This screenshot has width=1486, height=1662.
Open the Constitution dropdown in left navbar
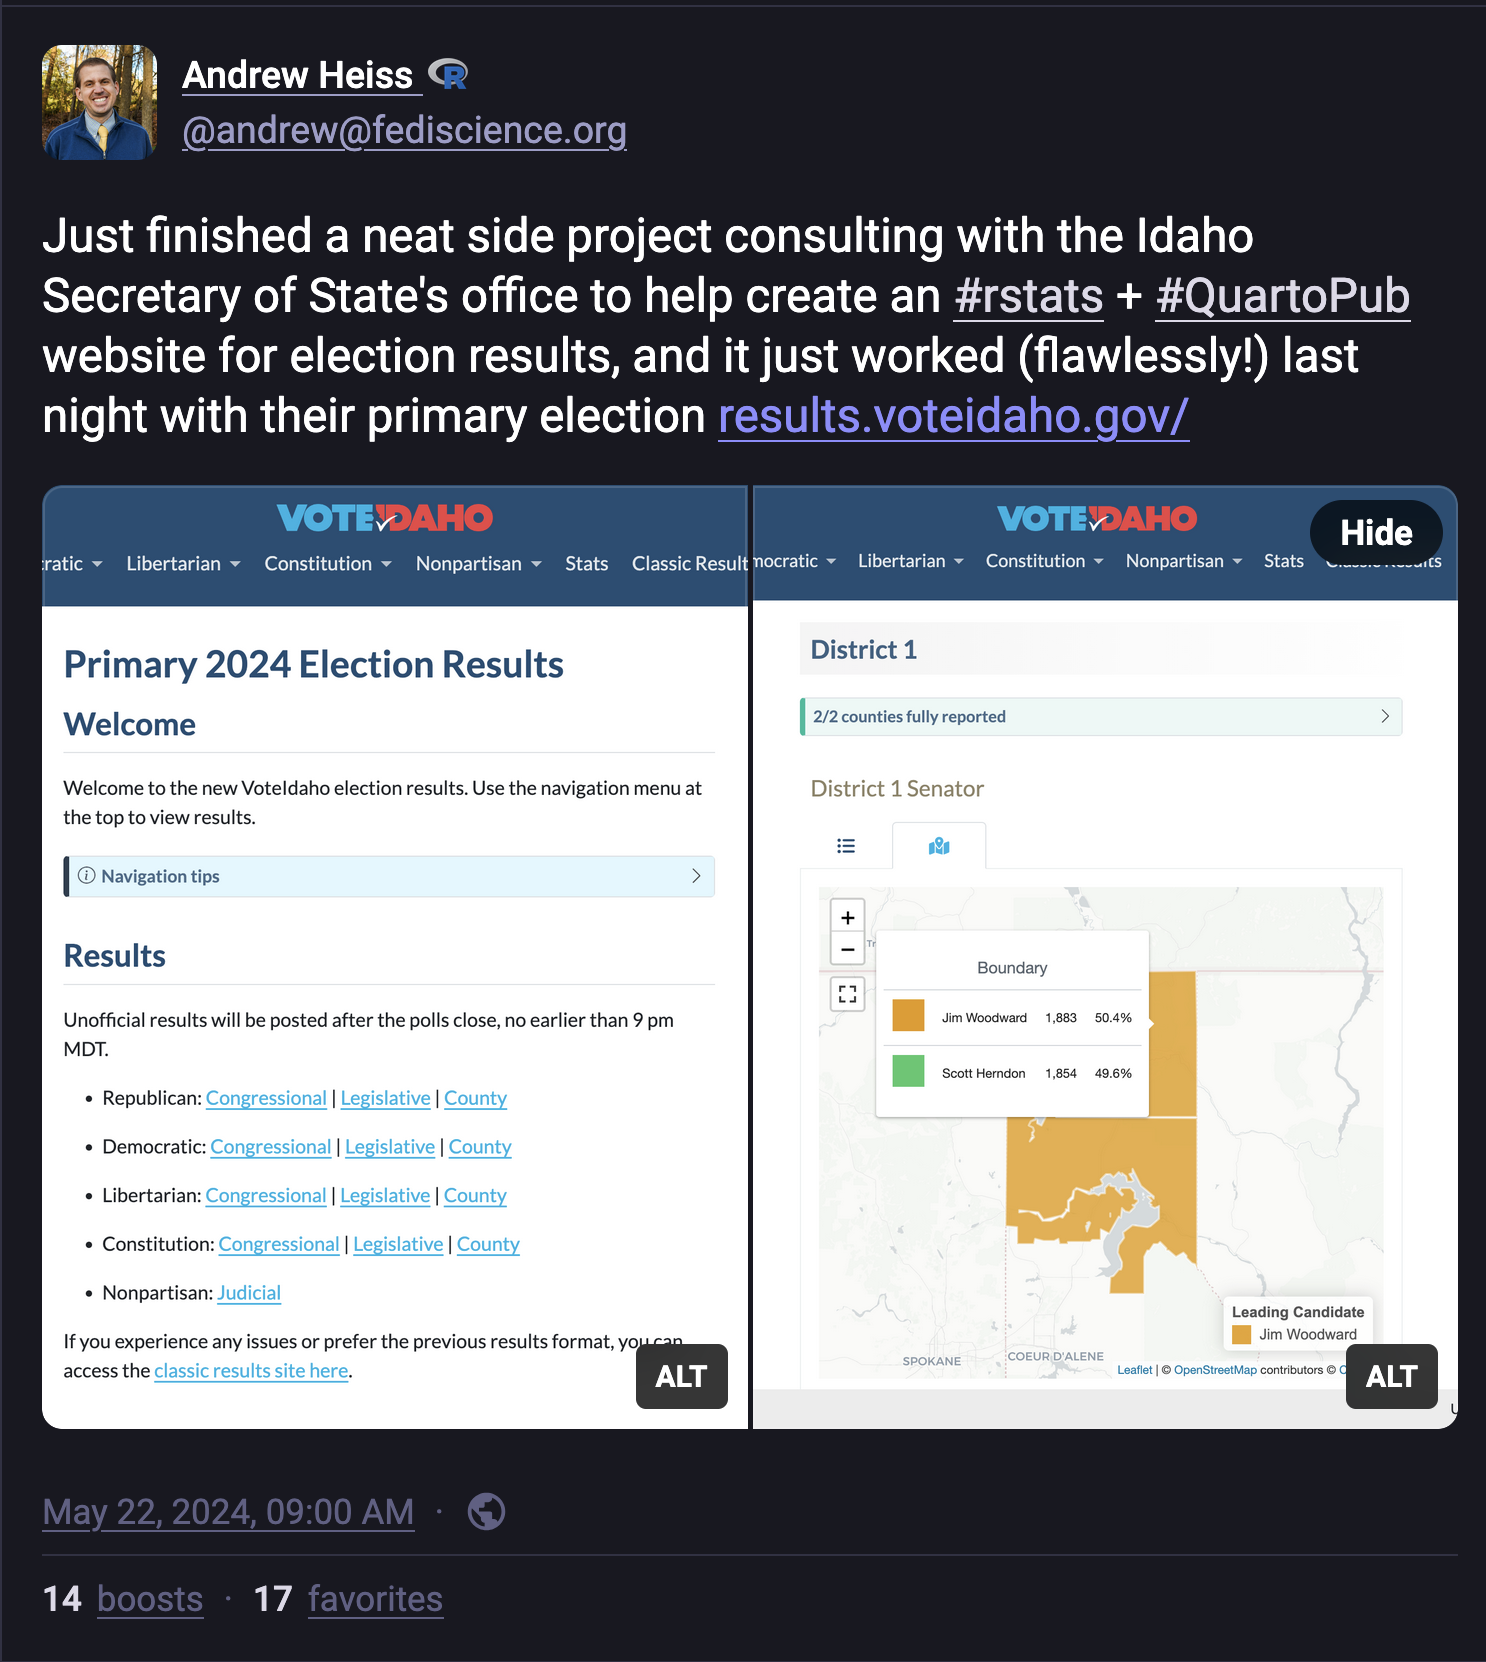[x=327, y=564]
